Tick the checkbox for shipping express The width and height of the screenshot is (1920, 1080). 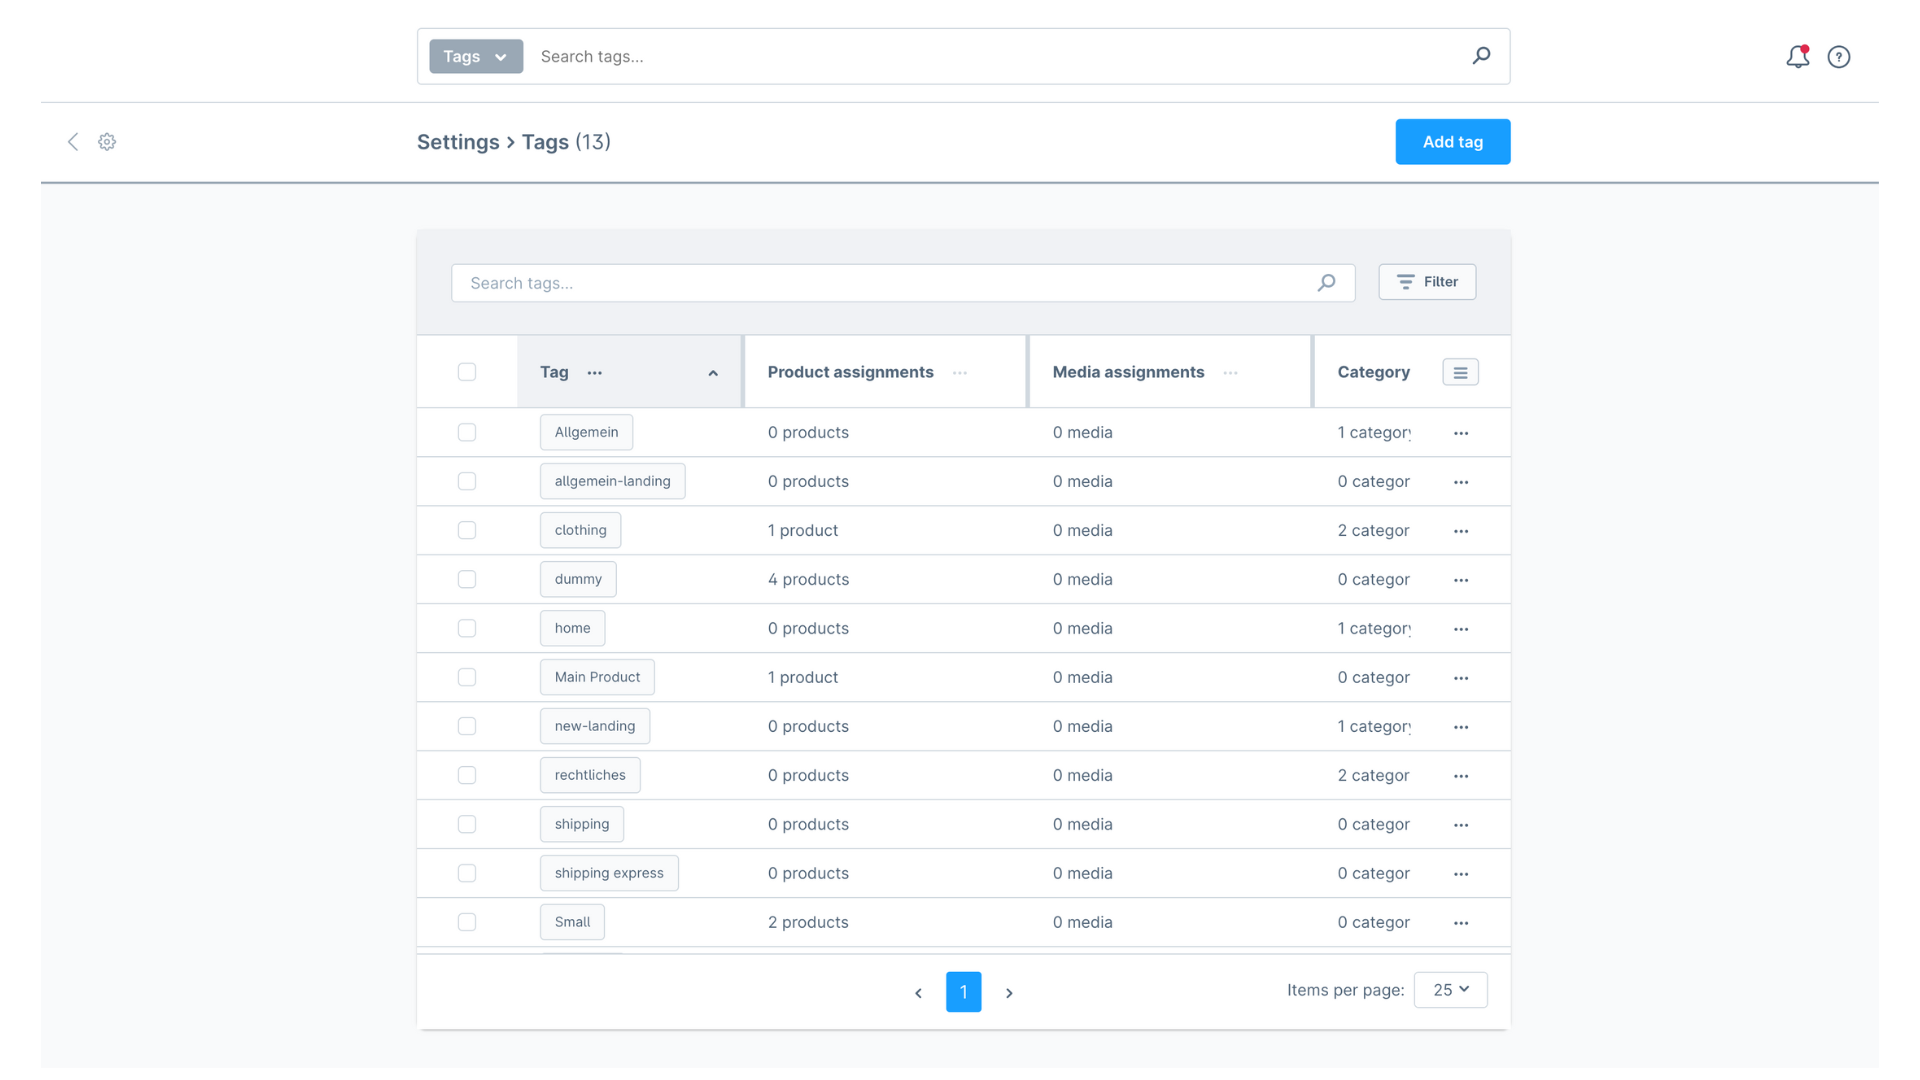[x=467, y=873]
